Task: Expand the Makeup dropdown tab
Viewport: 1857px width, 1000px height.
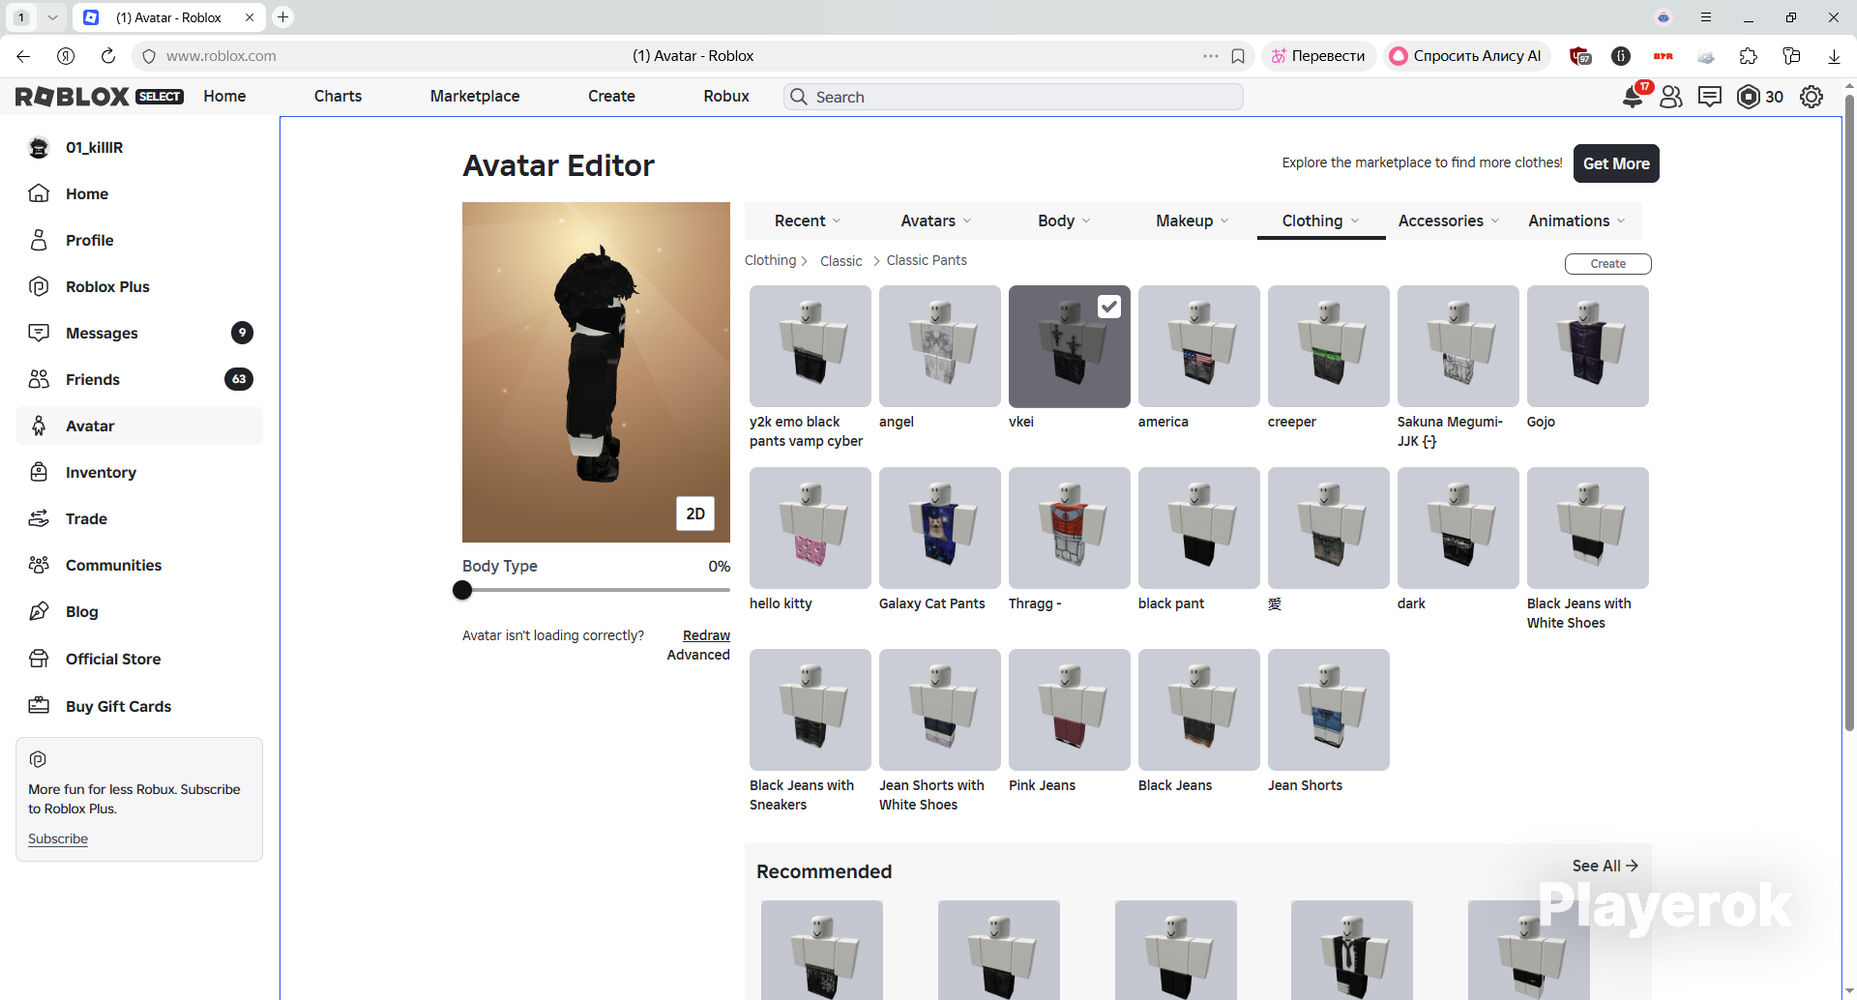Action: (1192, 221)
